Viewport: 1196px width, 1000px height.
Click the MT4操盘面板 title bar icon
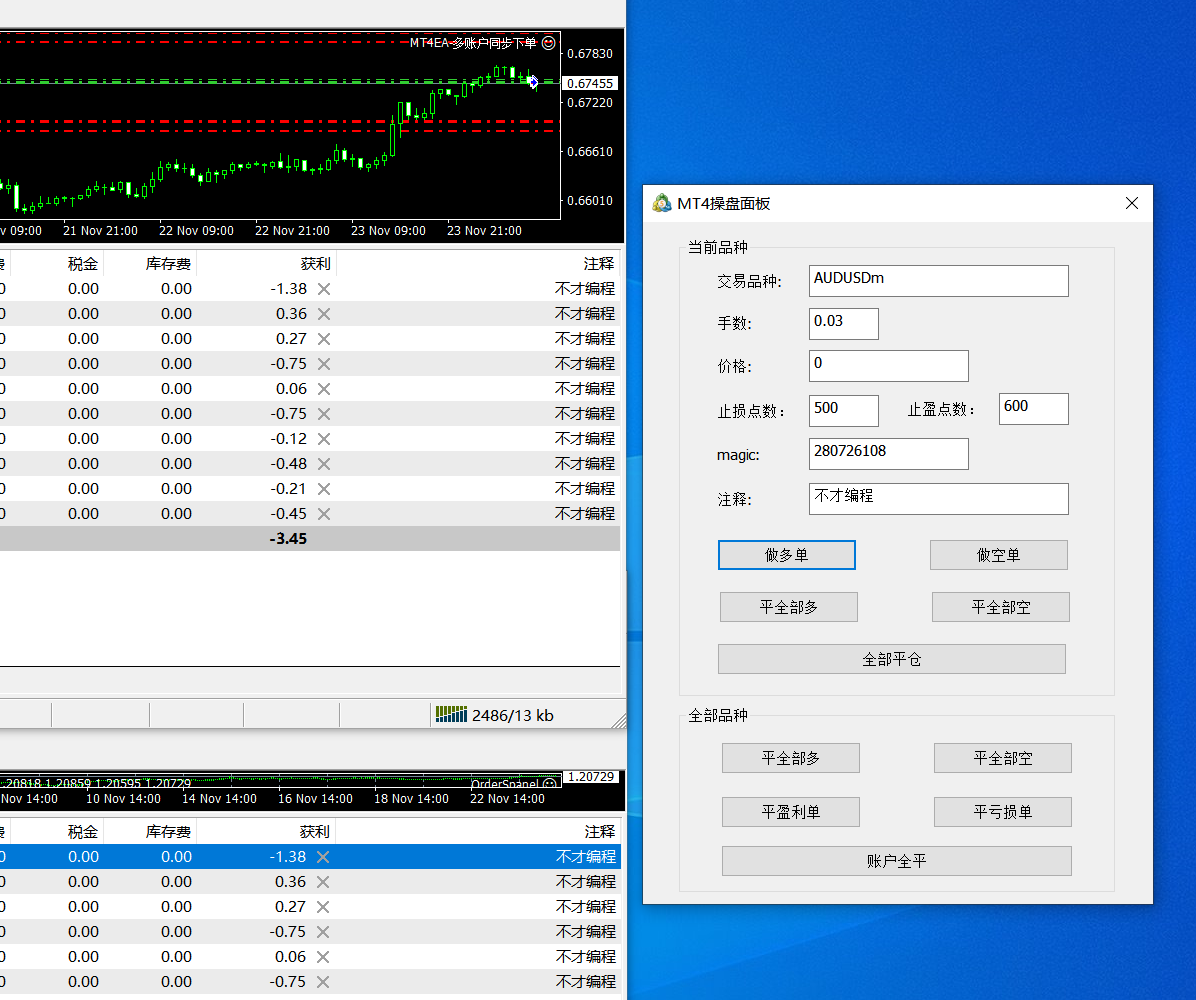(x=661, y=203)
